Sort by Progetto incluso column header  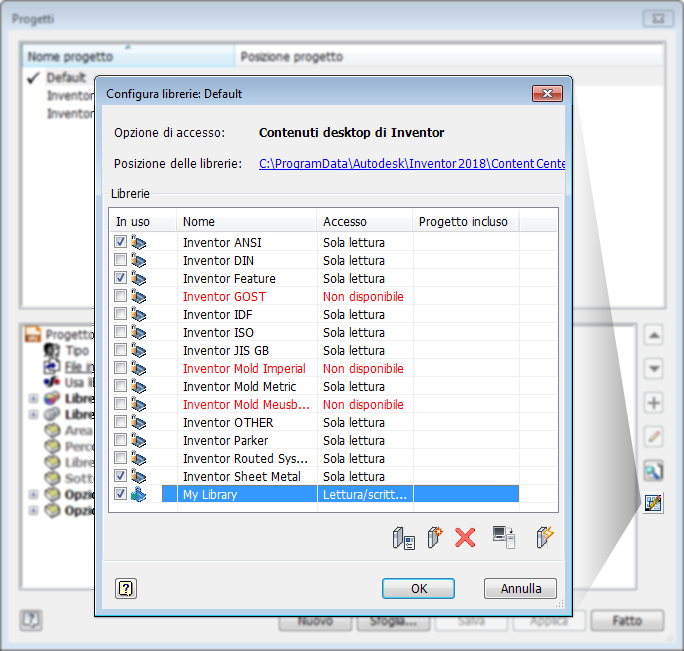pos(466,221)
